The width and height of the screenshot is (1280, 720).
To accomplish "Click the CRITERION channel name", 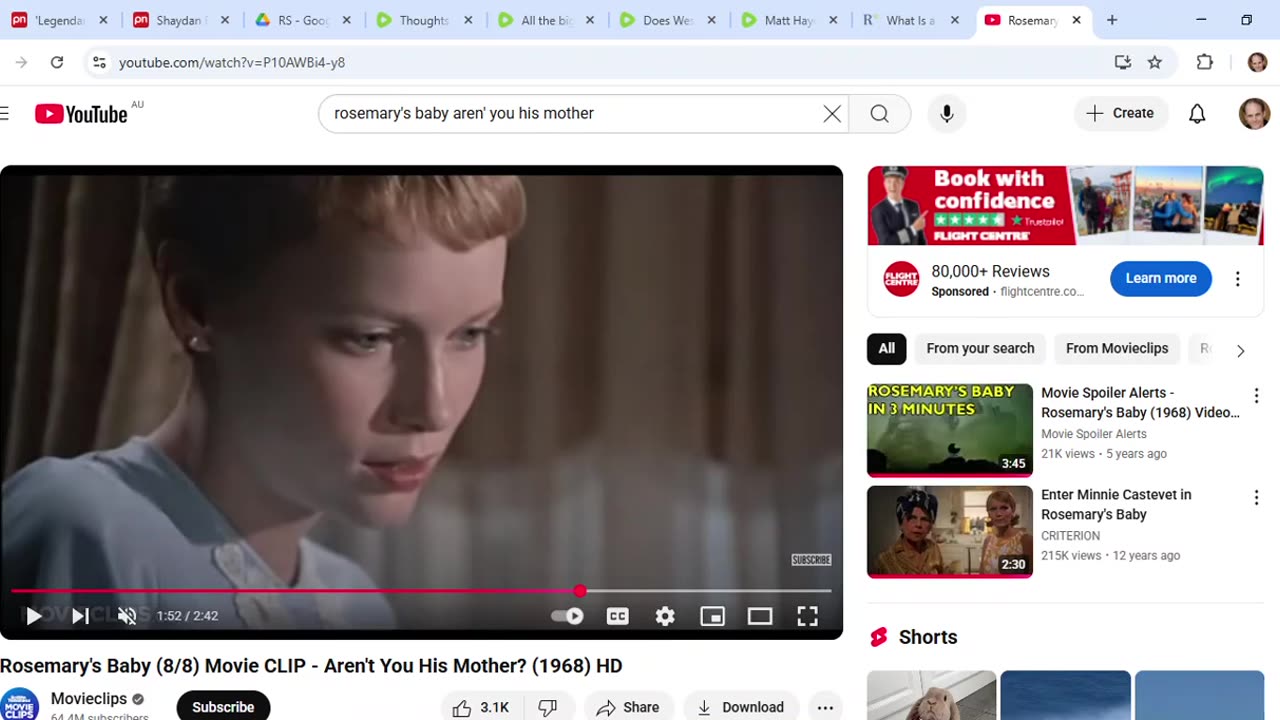I will pos(1070,536).
